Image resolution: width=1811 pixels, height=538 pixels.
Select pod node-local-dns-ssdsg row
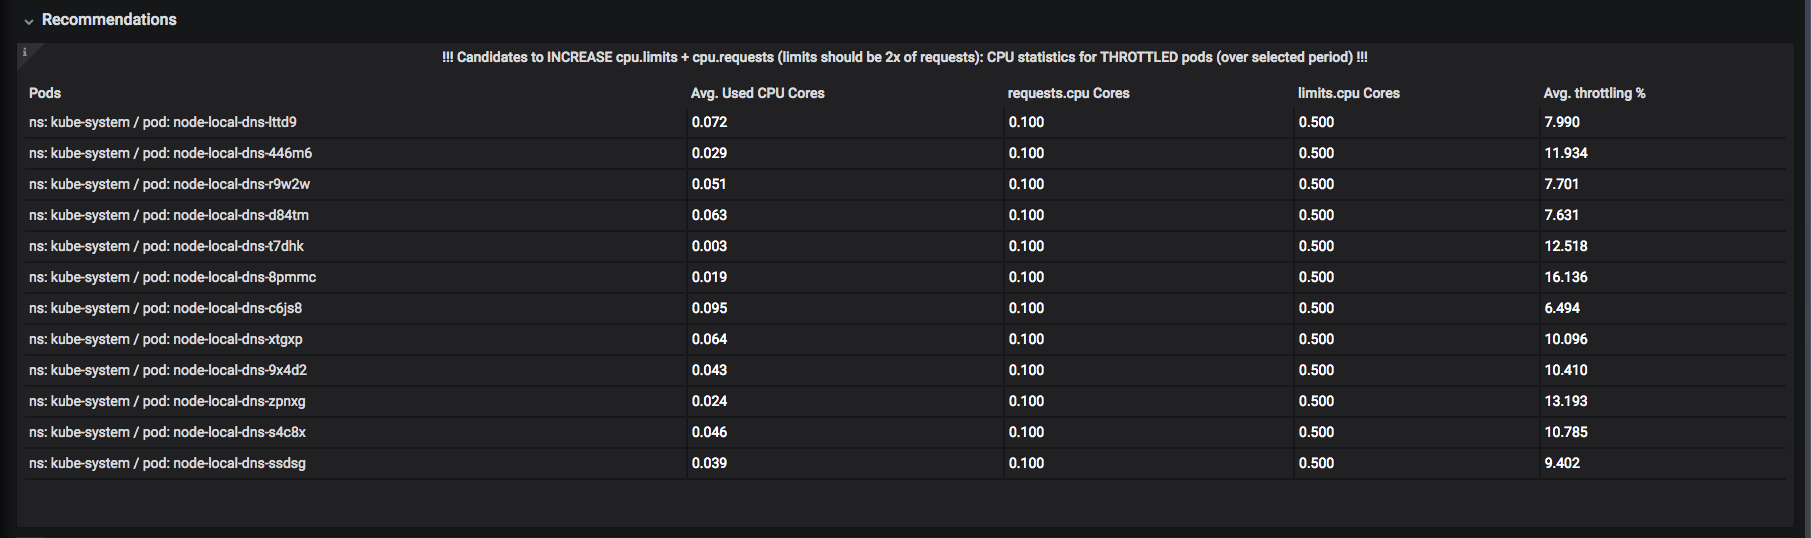167,463
